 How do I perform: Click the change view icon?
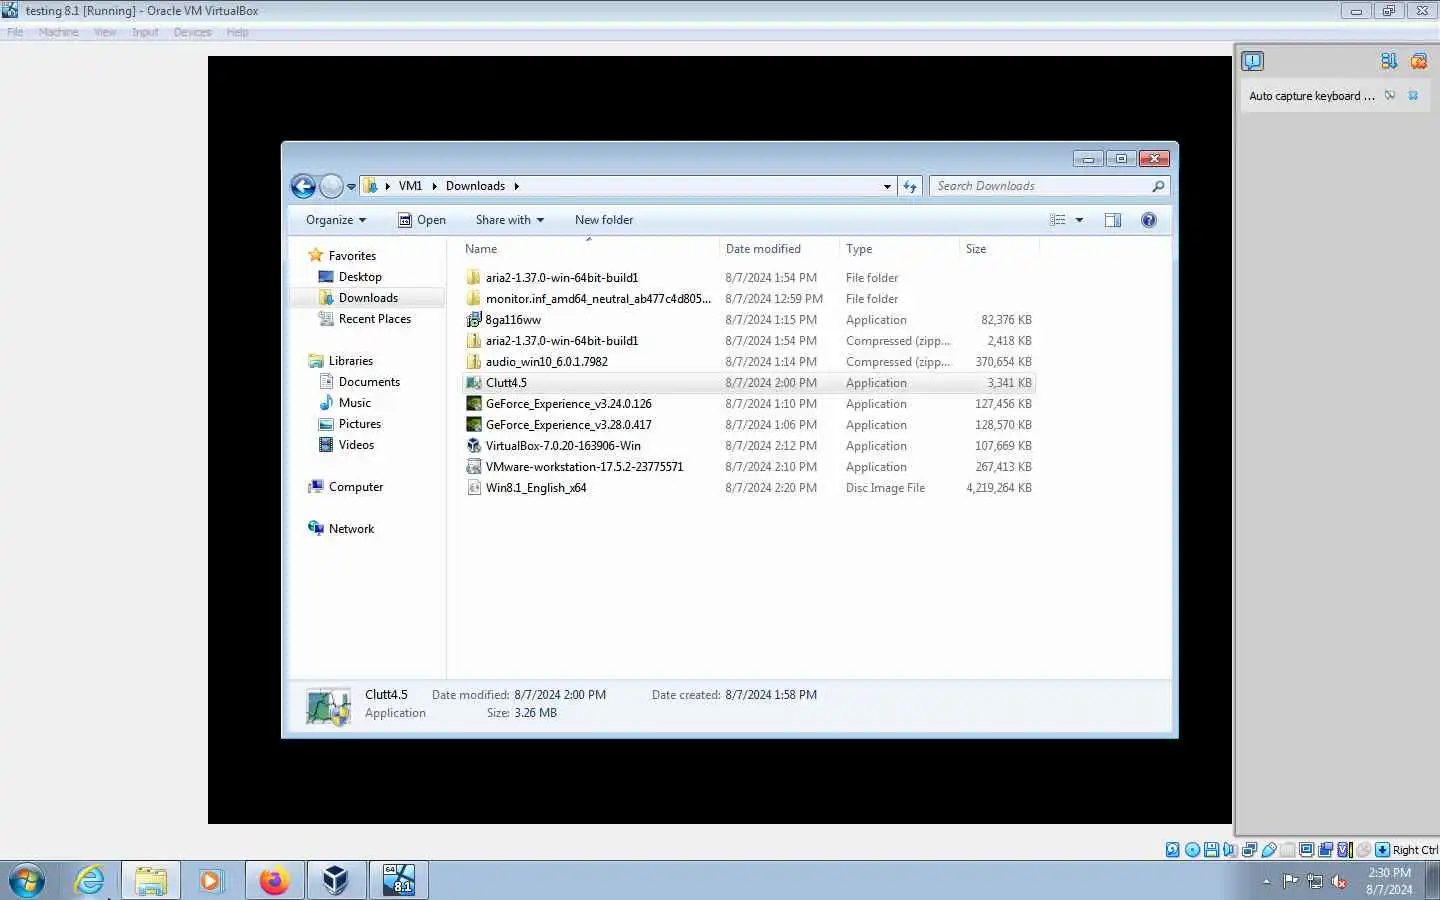point(1058,220)
